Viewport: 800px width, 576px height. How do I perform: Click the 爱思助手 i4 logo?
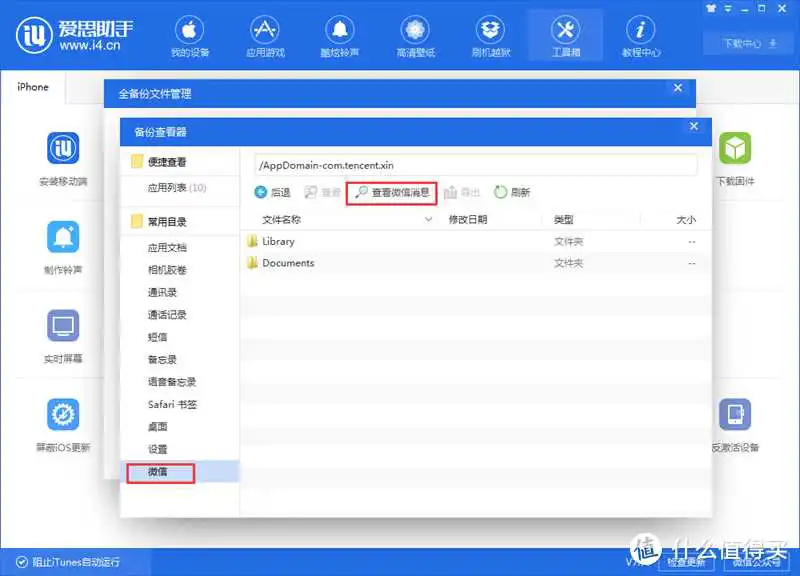[x=74, y=35]
